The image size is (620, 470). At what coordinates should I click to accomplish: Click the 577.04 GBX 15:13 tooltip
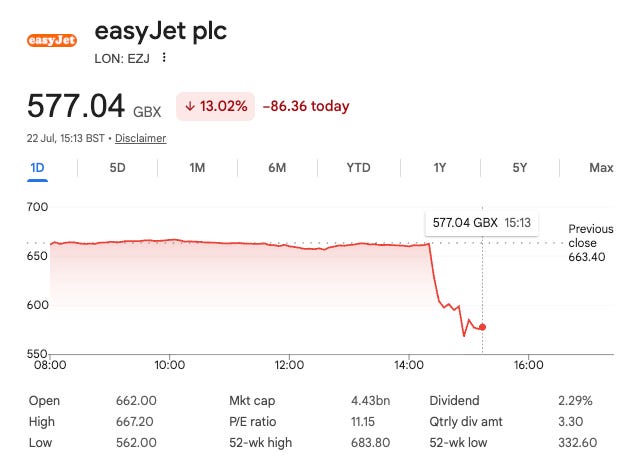click(482, 223)
